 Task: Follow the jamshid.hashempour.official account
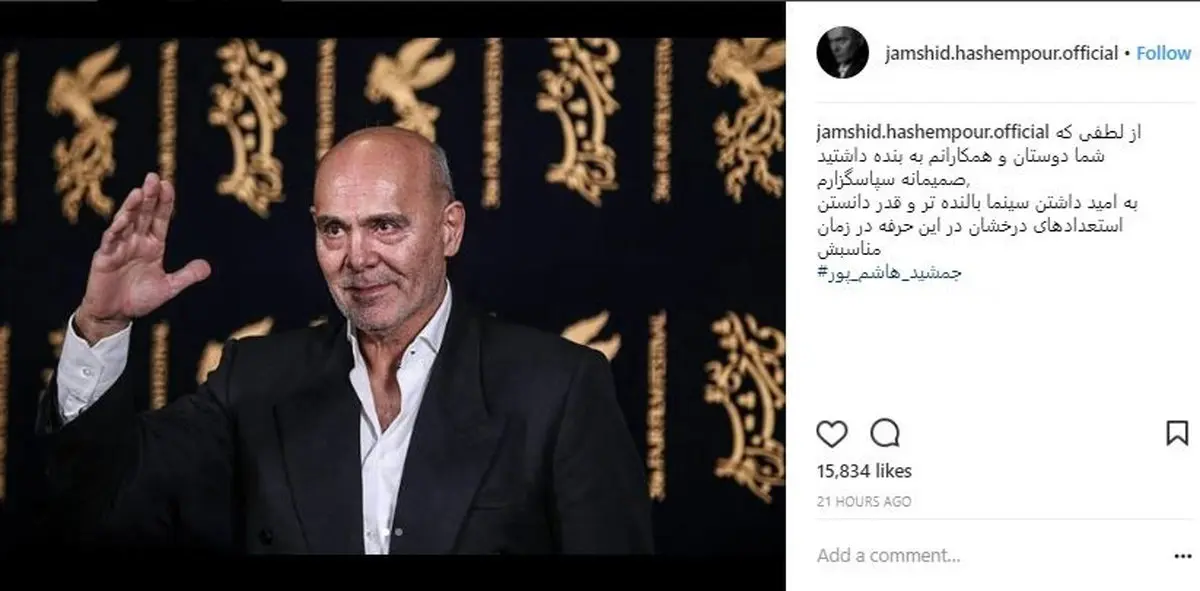pyautogui.click(x=1164, y=54)
